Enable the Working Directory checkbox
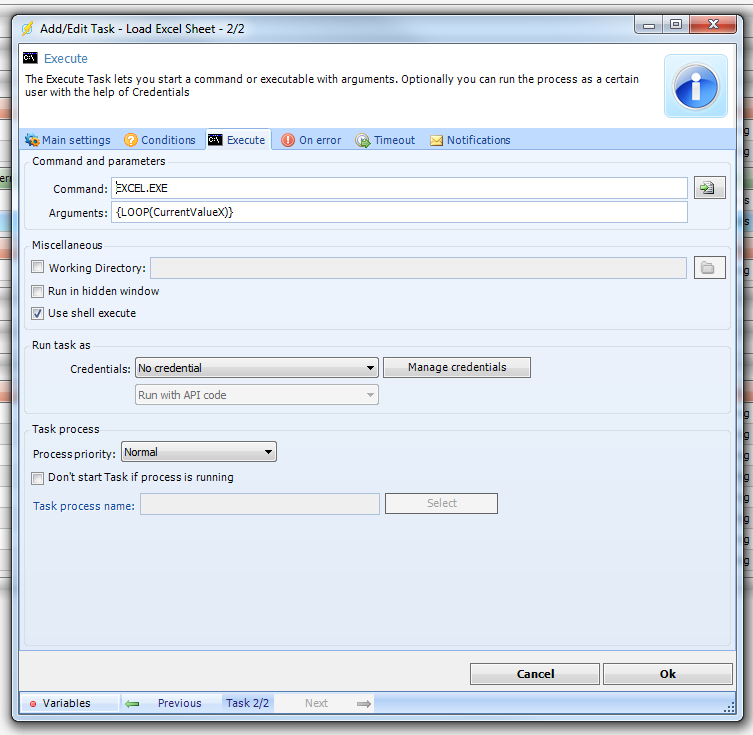 tap(38, 268)
